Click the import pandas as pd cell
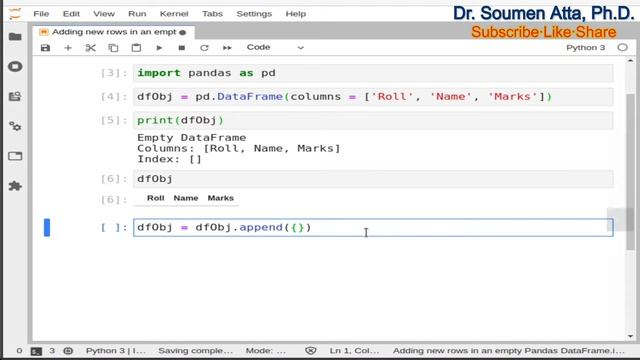Image resolution: width=640 pixels, height=360 pixels. tap(373, 73)
